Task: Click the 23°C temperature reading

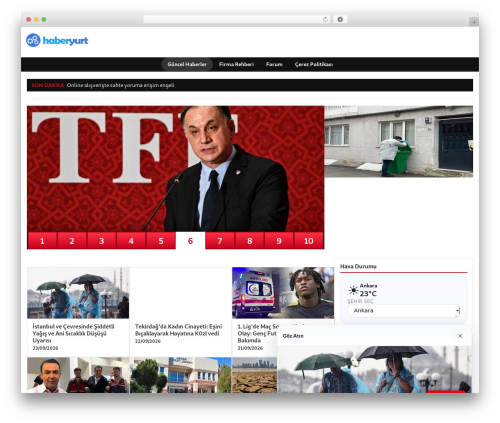Action: 368,294
